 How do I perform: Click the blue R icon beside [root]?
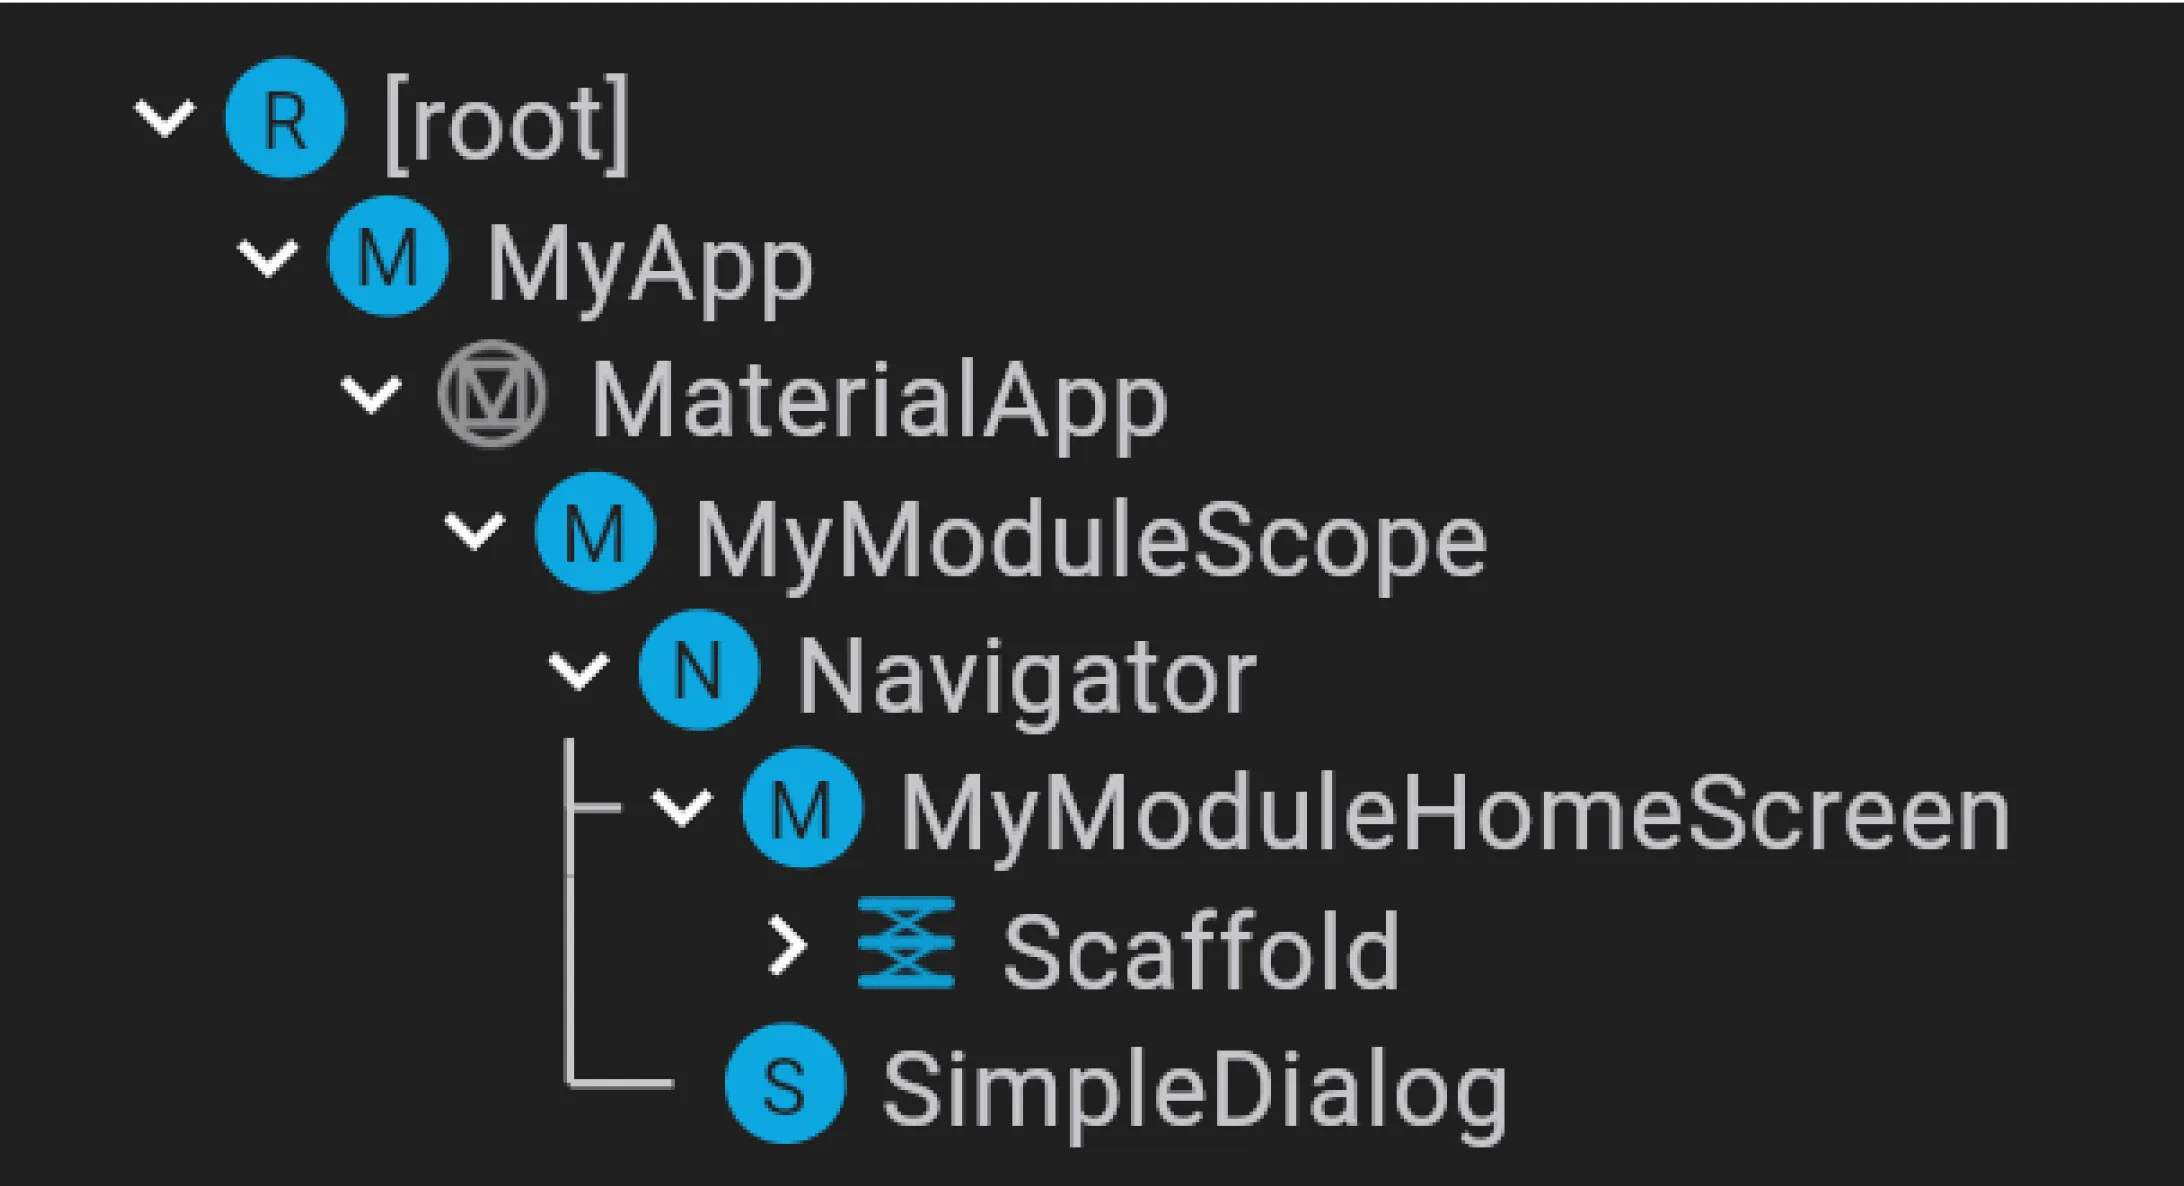click(x=286, y=118)
